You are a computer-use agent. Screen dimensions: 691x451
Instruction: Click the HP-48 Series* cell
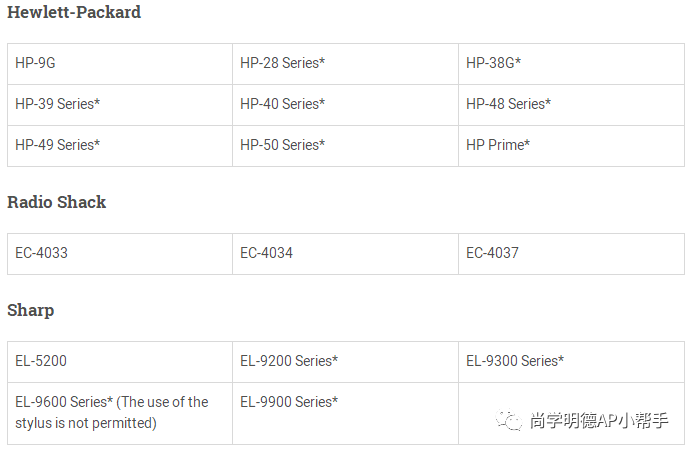[572, 105]
